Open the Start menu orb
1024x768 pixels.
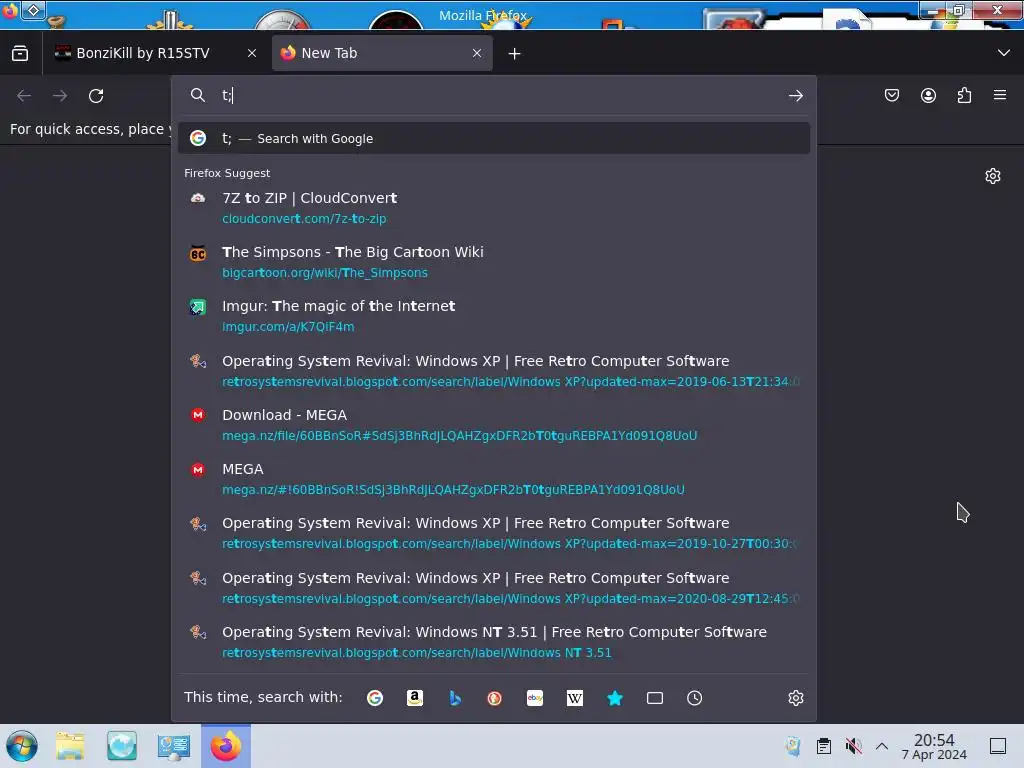(22, 746)
